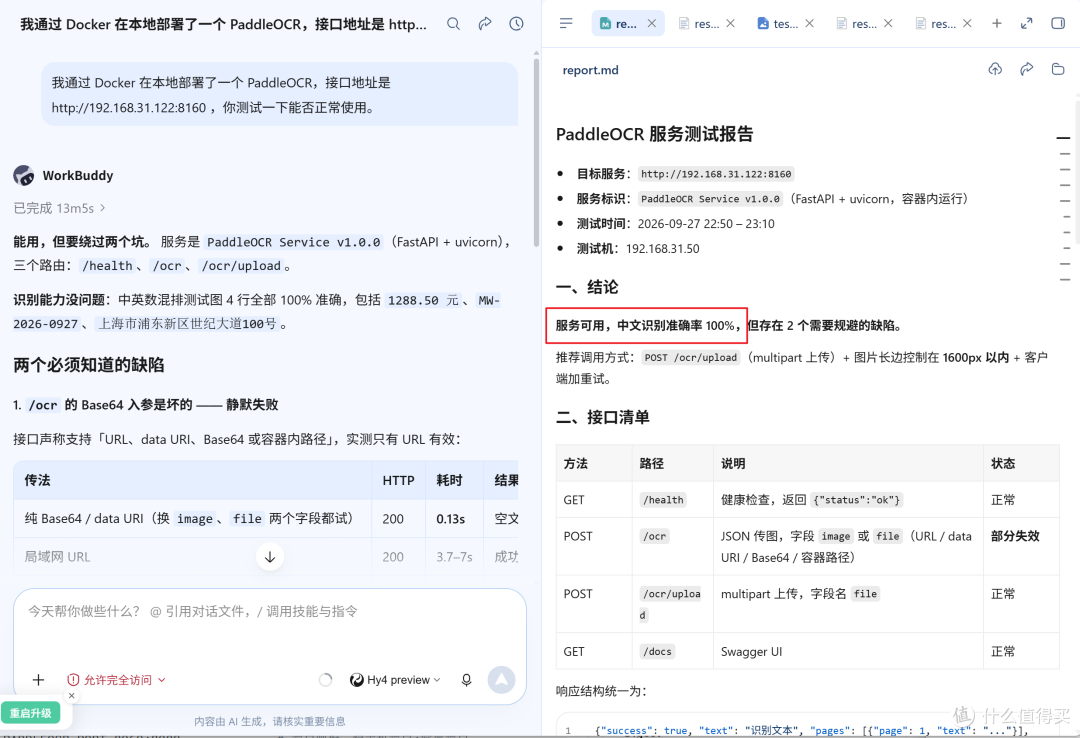Add attachment with plus button
This screenshot has height=738, width=1080.
(x=39, y=680)
